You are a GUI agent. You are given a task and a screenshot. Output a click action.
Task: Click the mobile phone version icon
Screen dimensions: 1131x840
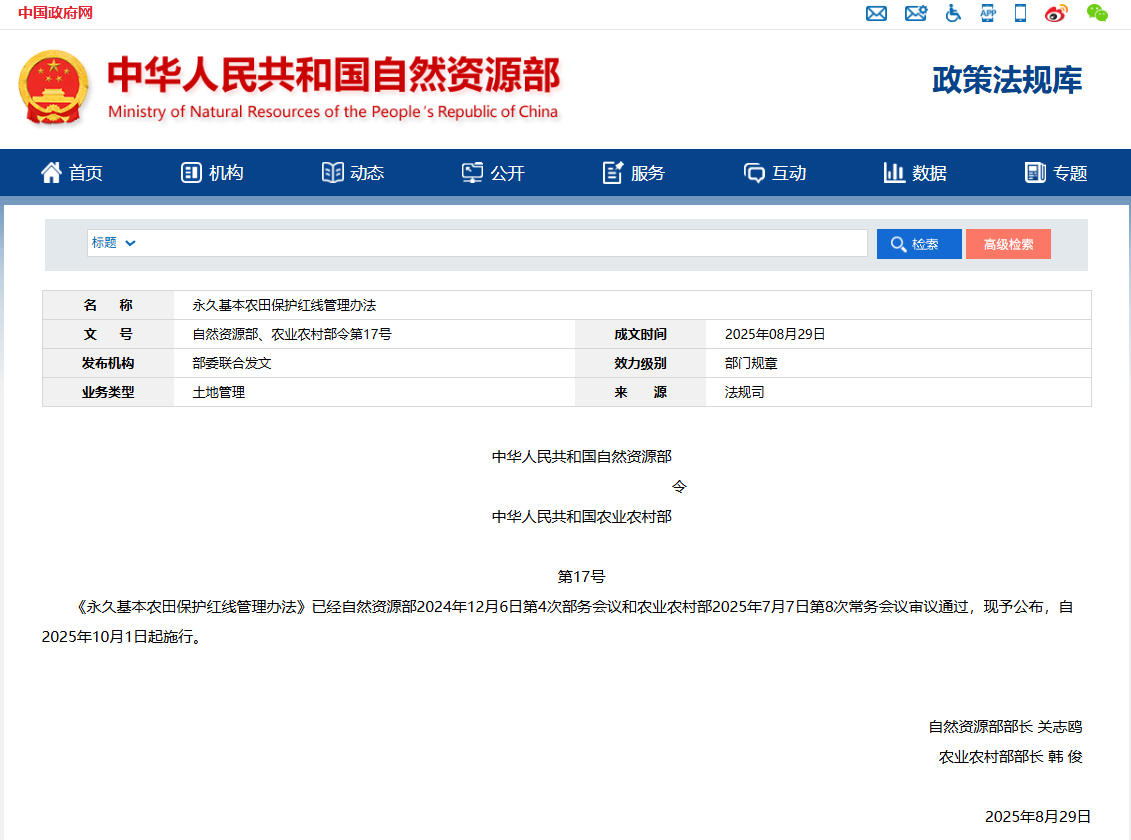(x=1021, y=13)
